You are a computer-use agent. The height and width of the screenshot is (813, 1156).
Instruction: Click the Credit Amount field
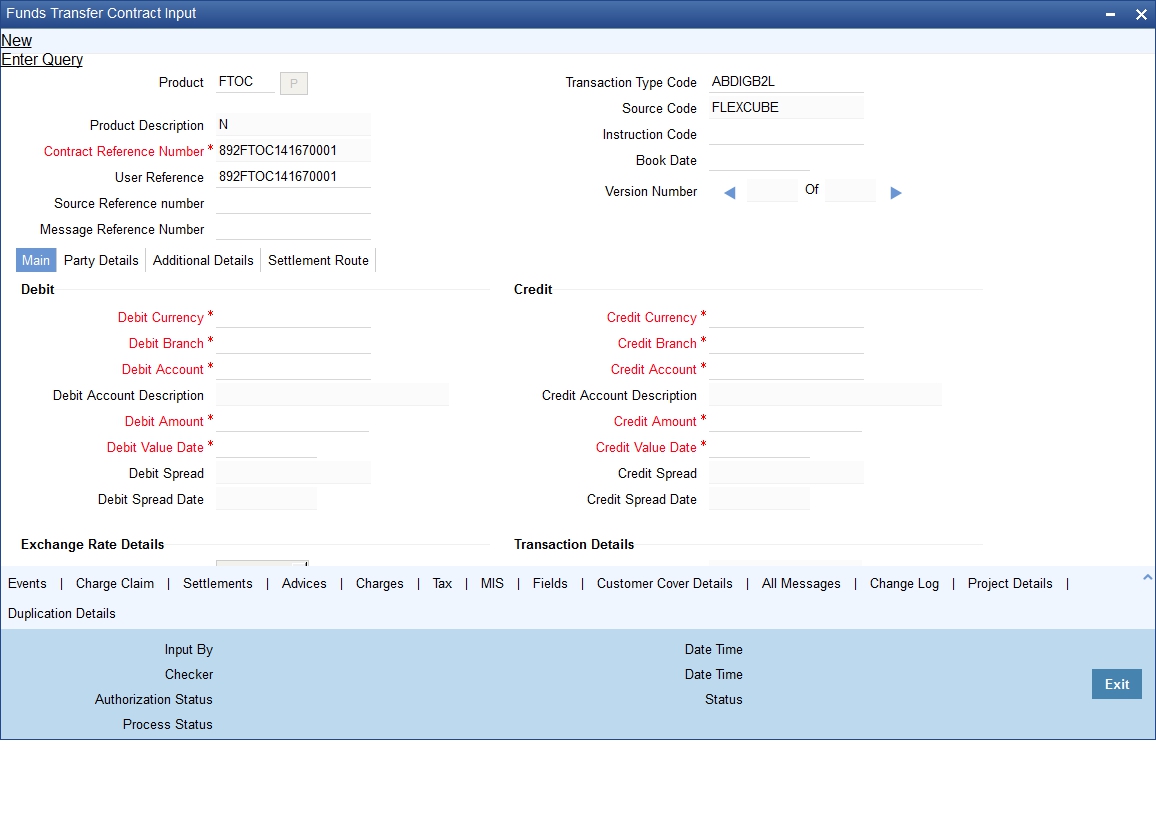pyautogui.click(x=784, y=421)
